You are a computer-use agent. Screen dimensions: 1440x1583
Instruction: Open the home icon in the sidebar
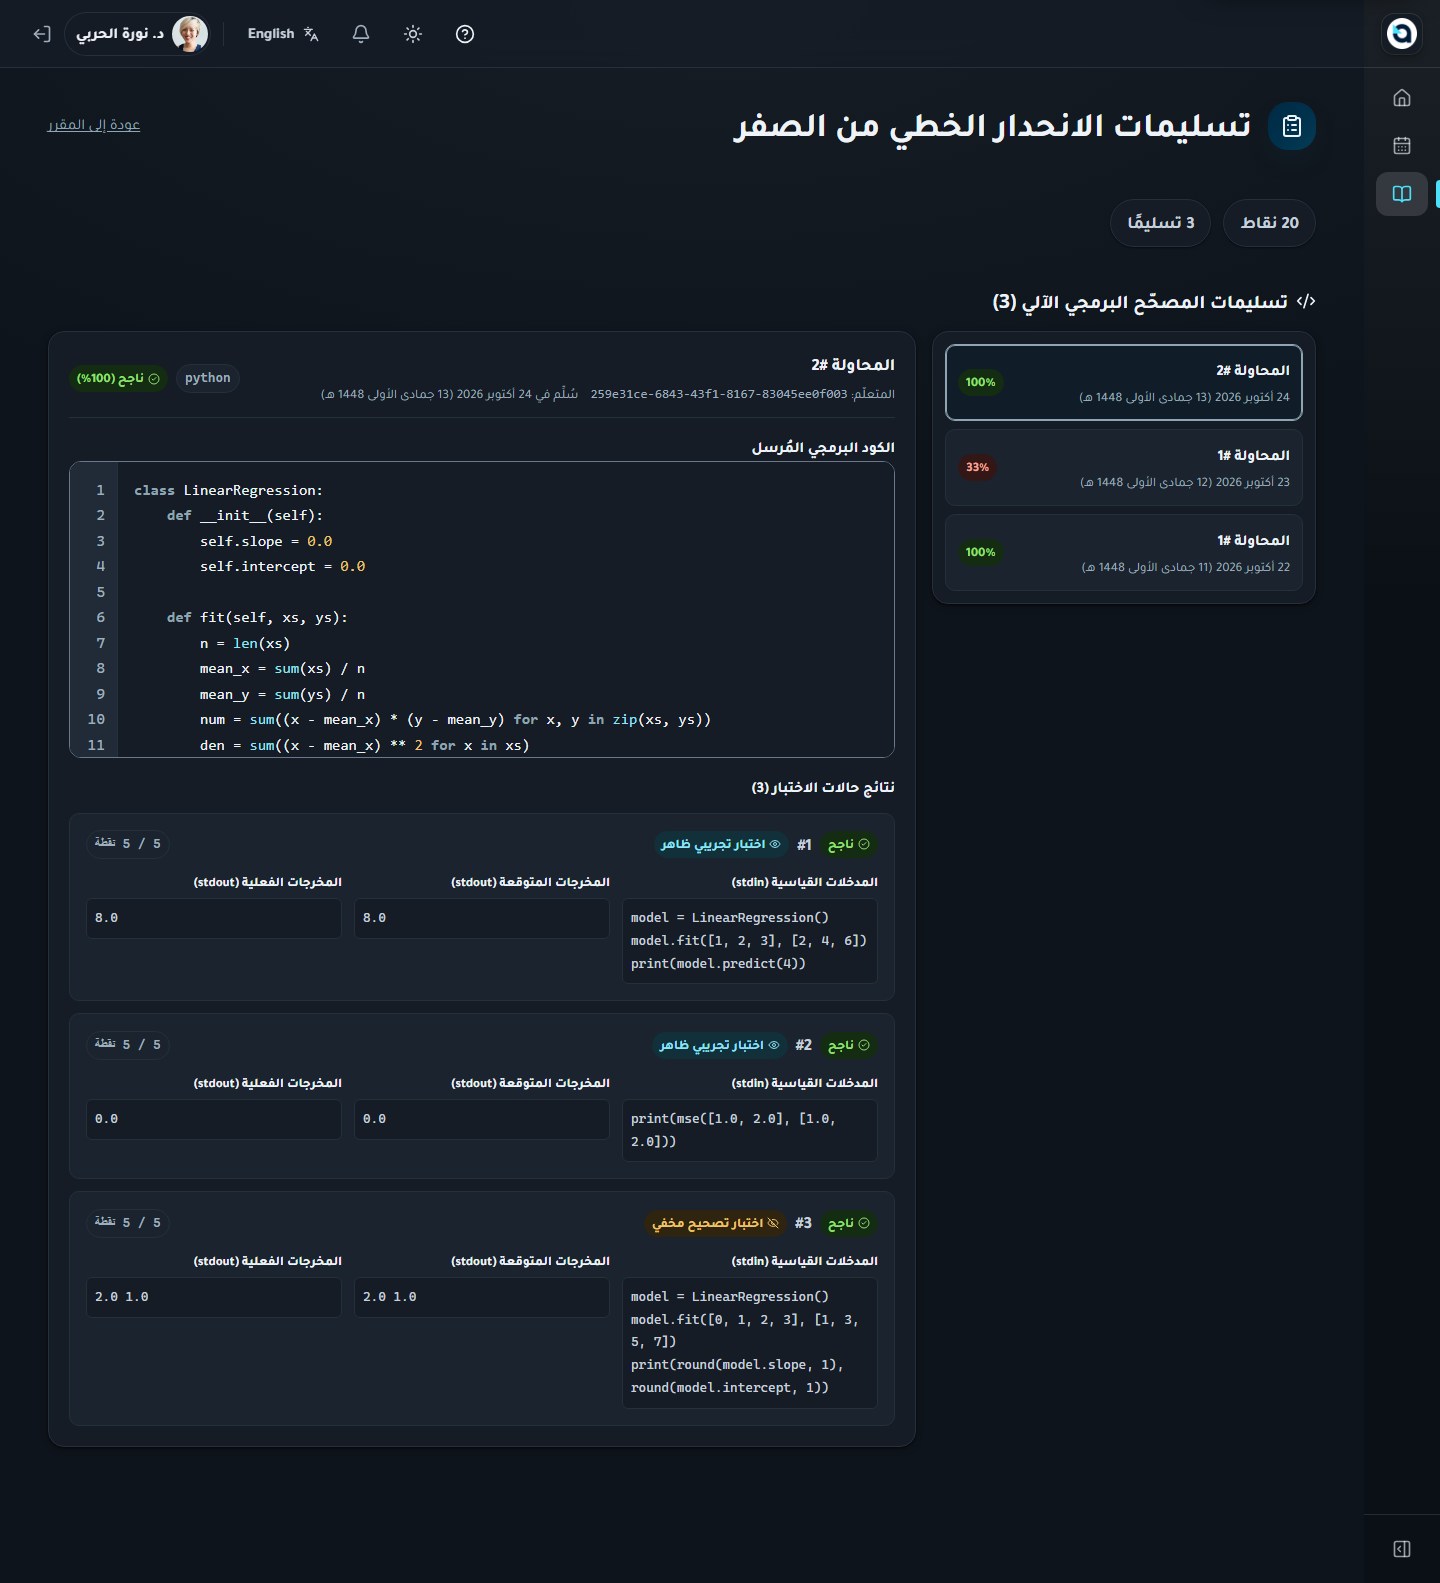(x=1402, y=98)
